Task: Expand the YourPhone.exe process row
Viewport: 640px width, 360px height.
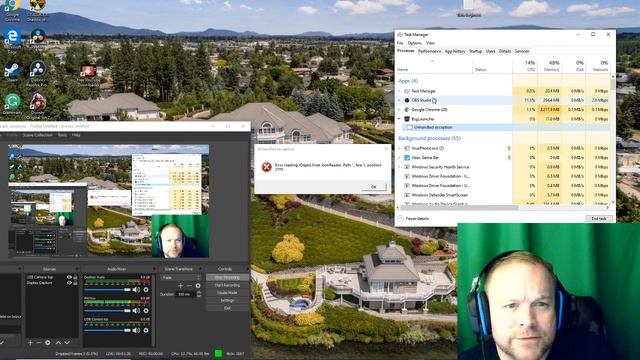Action: (x=399, y=148)
